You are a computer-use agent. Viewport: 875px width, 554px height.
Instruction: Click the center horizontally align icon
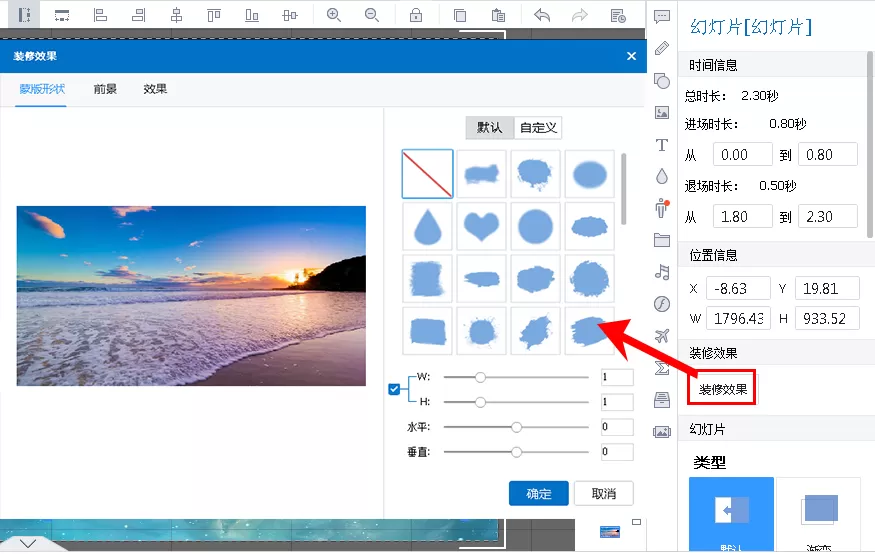click(x=176, y=15)
